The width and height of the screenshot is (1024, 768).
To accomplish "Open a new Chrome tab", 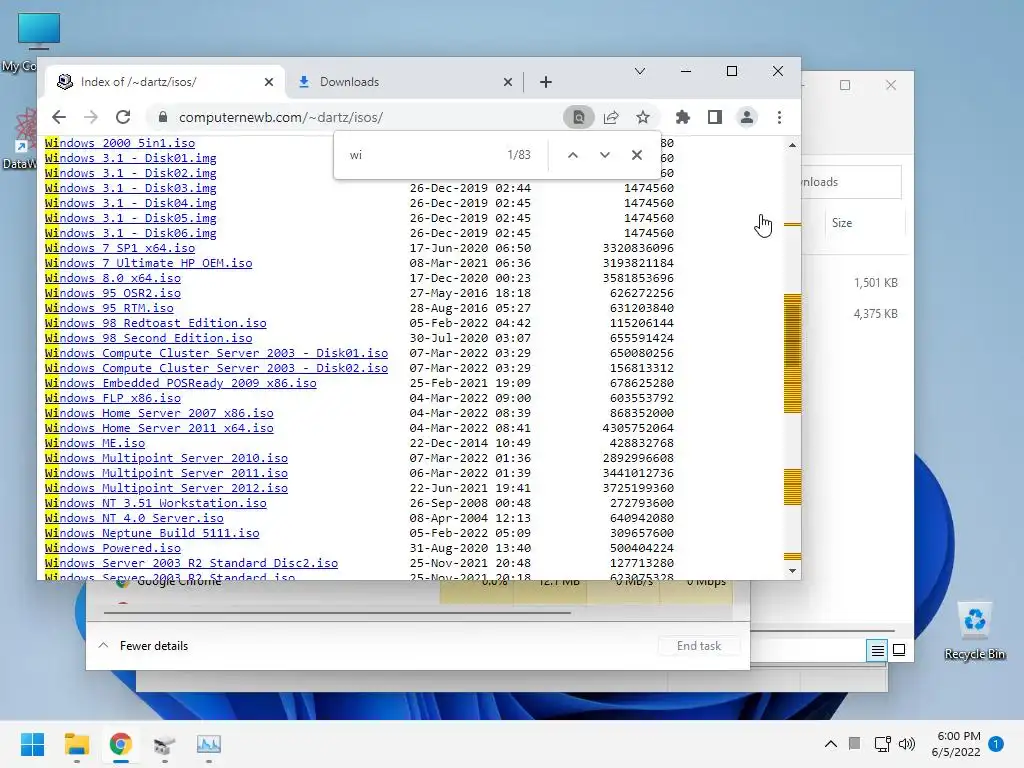I will (x=546, y=82).
